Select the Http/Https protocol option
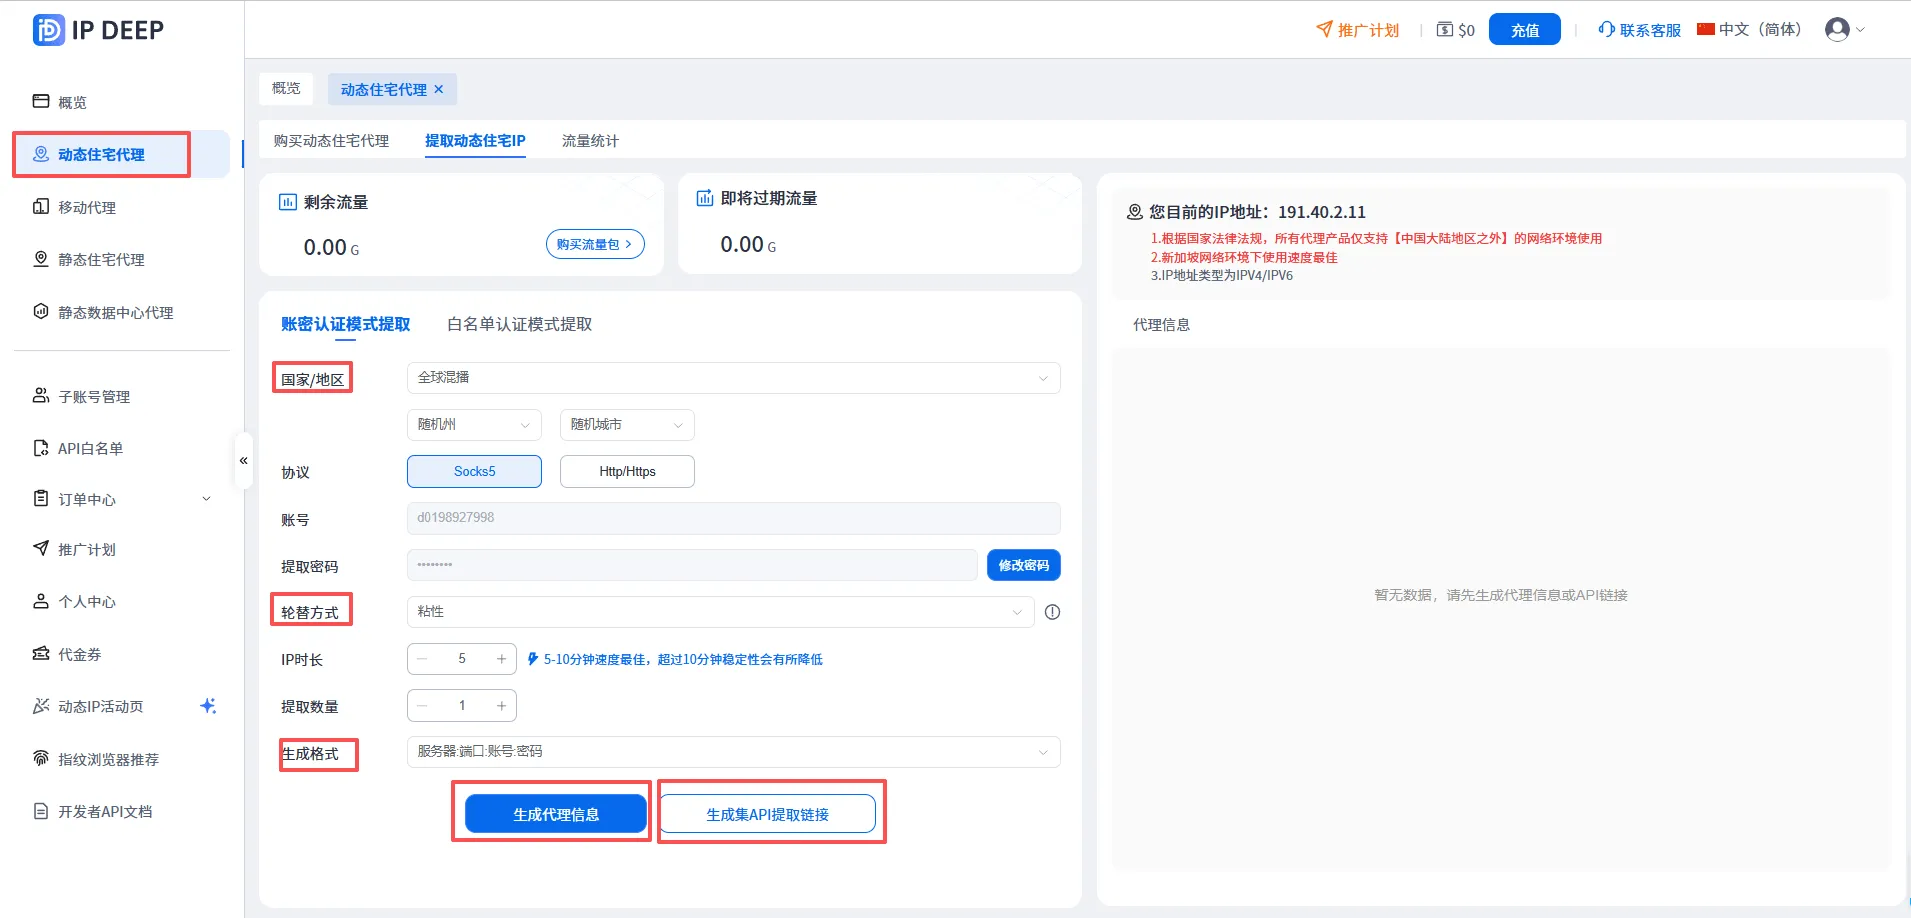1911x918 pixels. tap(627, 471)
